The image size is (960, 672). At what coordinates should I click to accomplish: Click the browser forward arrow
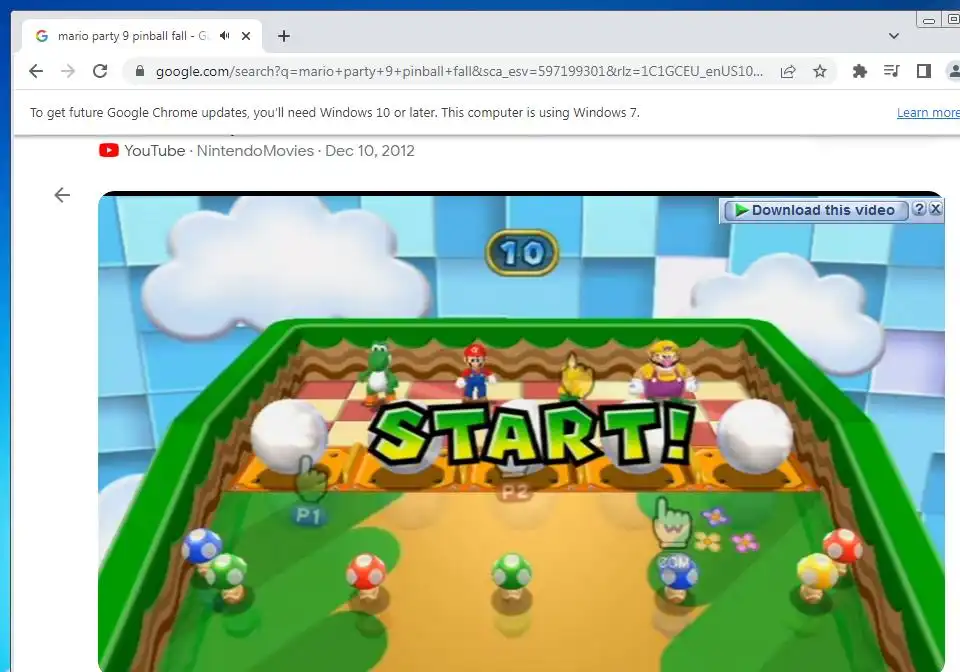68,72
